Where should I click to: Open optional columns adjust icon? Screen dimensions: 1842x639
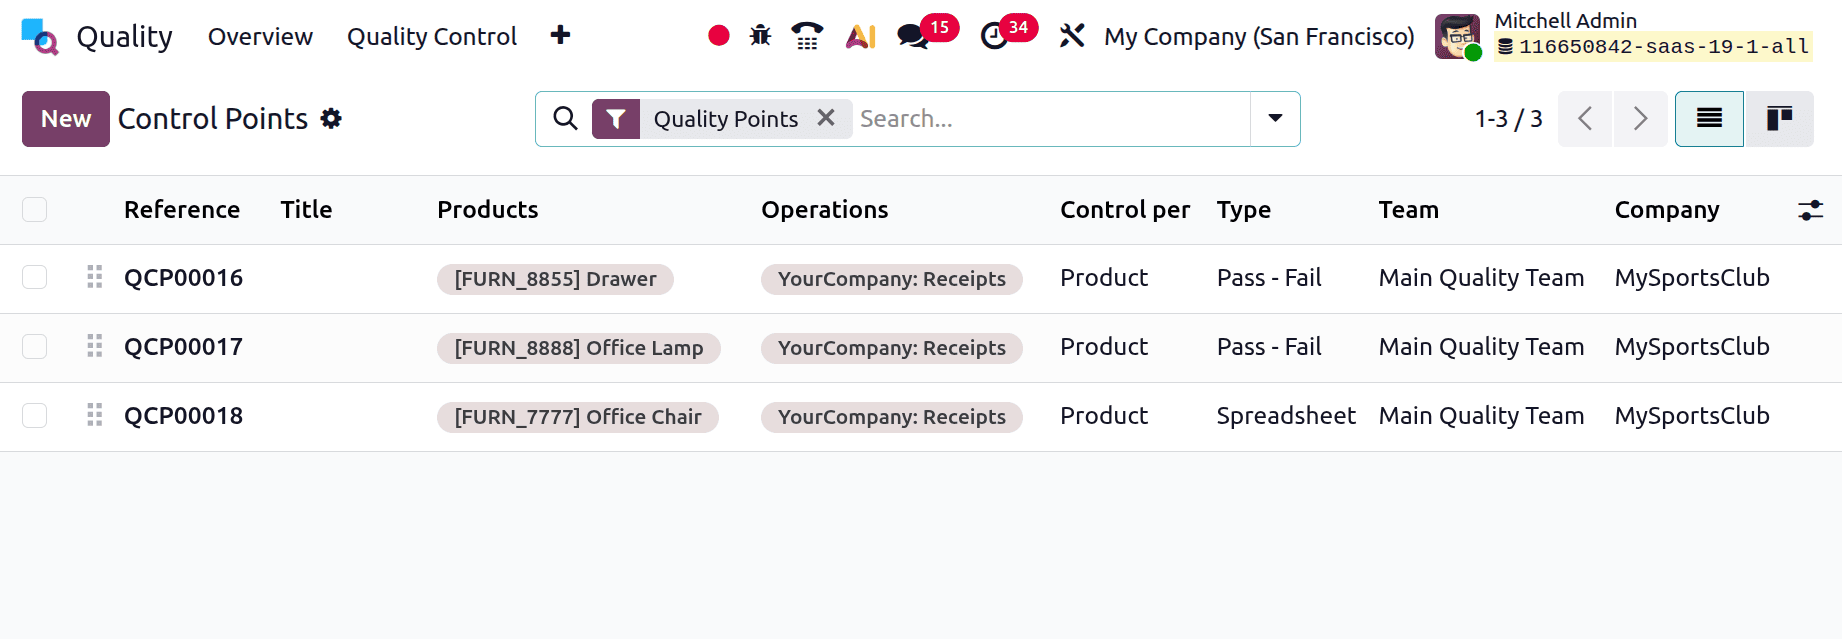coord(1811,210)
